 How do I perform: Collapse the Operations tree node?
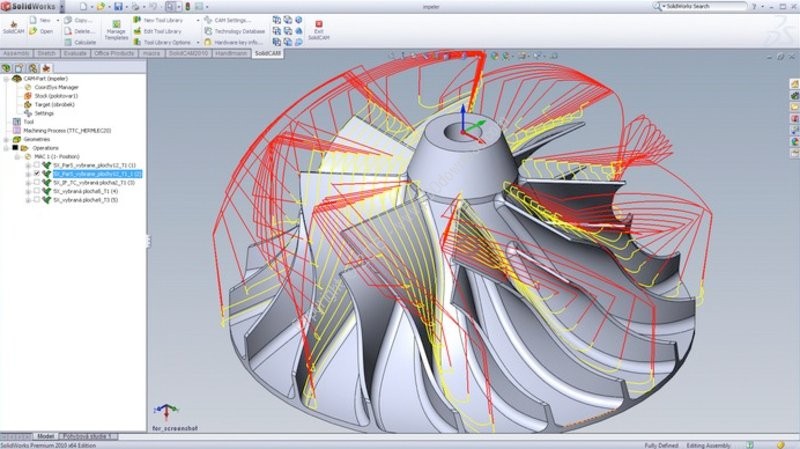[6, 148]
